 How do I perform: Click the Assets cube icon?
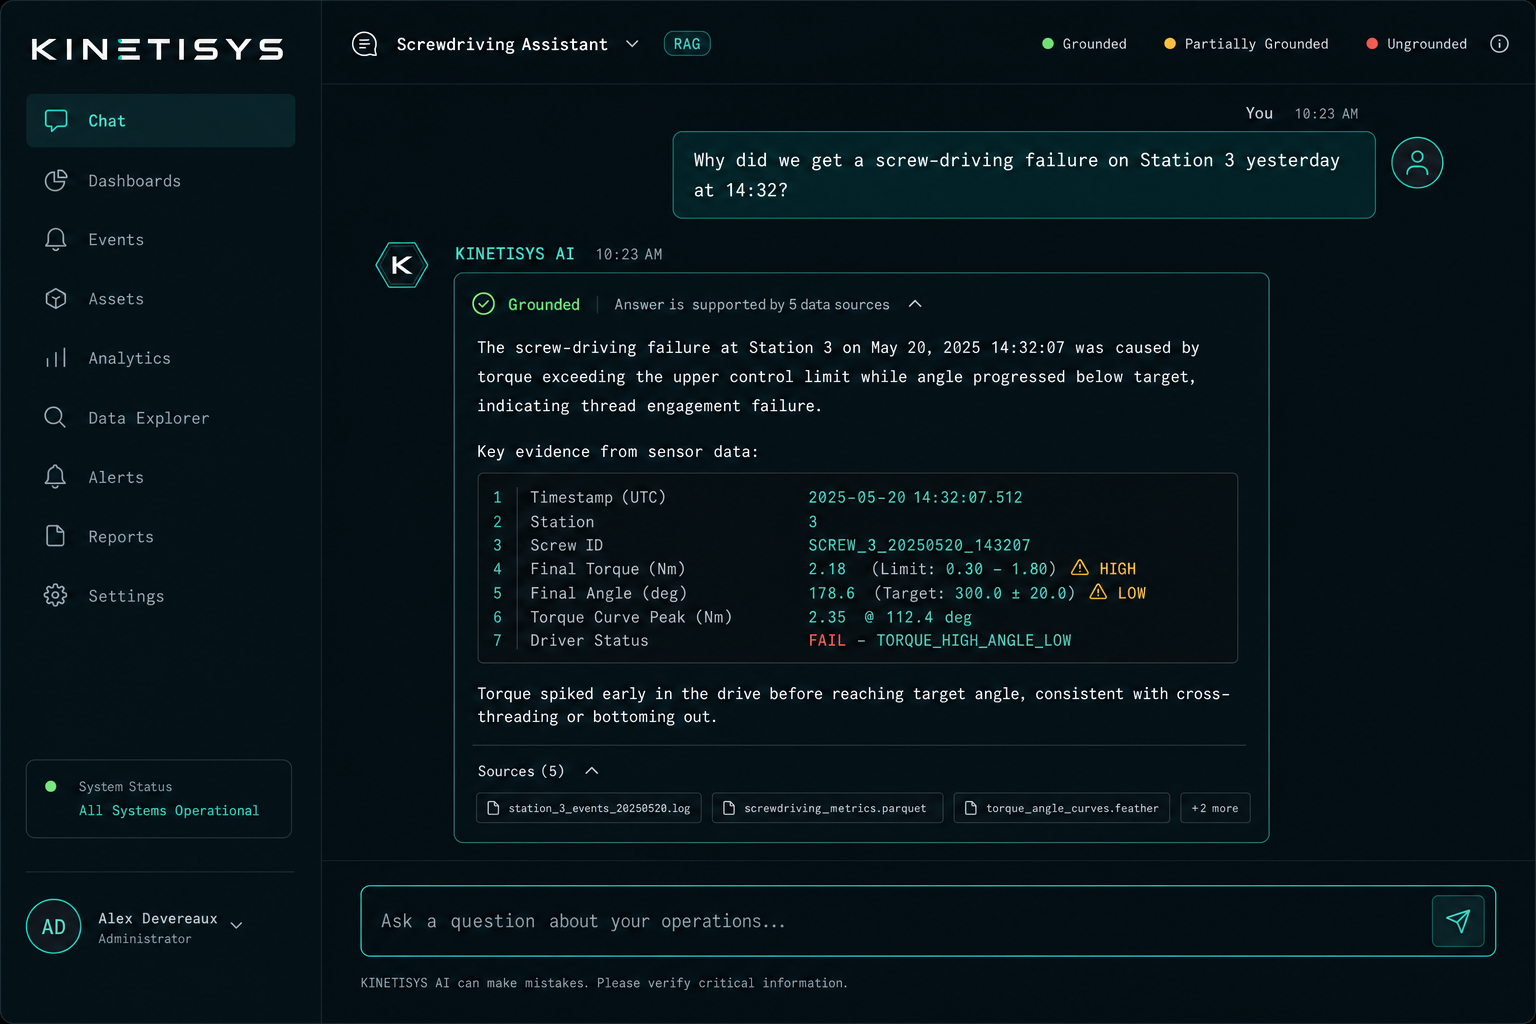pos(56,298)
